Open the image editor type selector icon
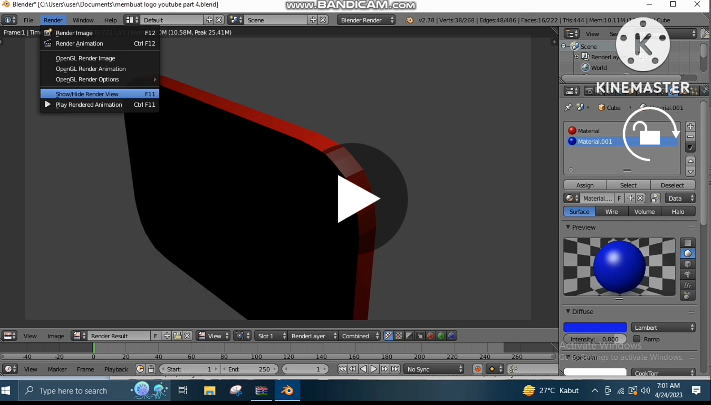 [x=9, y=336]
